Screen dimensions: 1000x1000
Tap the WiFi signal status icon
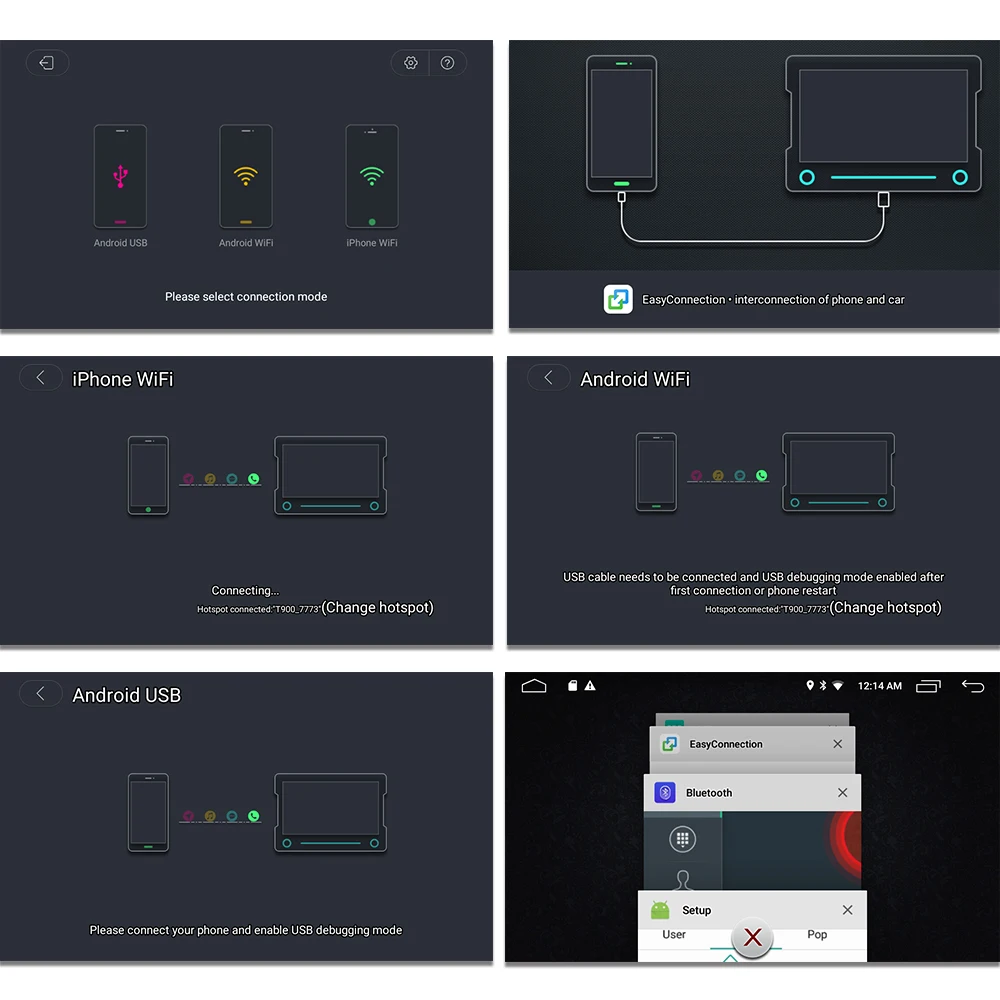838,686
